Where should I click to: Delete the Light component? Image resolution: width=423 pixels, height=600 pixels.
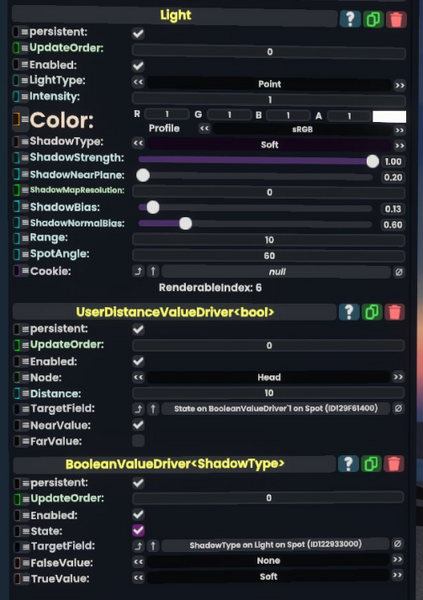tap(396, 19)
